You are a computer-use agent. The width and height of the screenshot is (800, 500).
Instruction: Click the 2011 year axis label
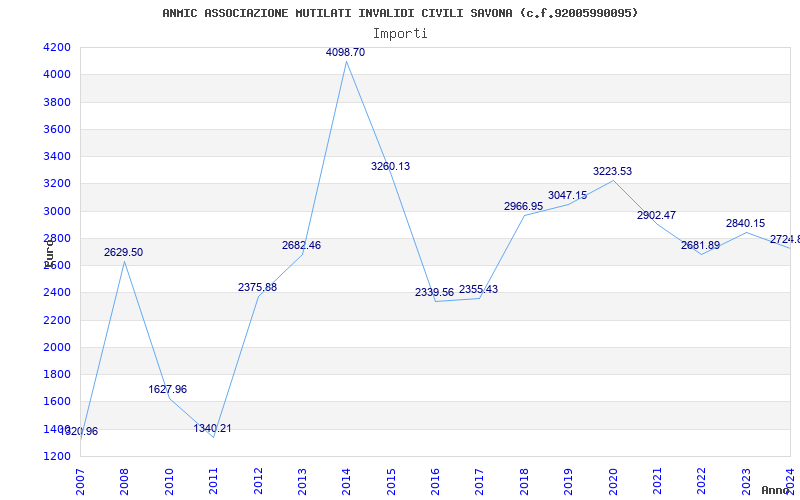(x=213, y=481)
